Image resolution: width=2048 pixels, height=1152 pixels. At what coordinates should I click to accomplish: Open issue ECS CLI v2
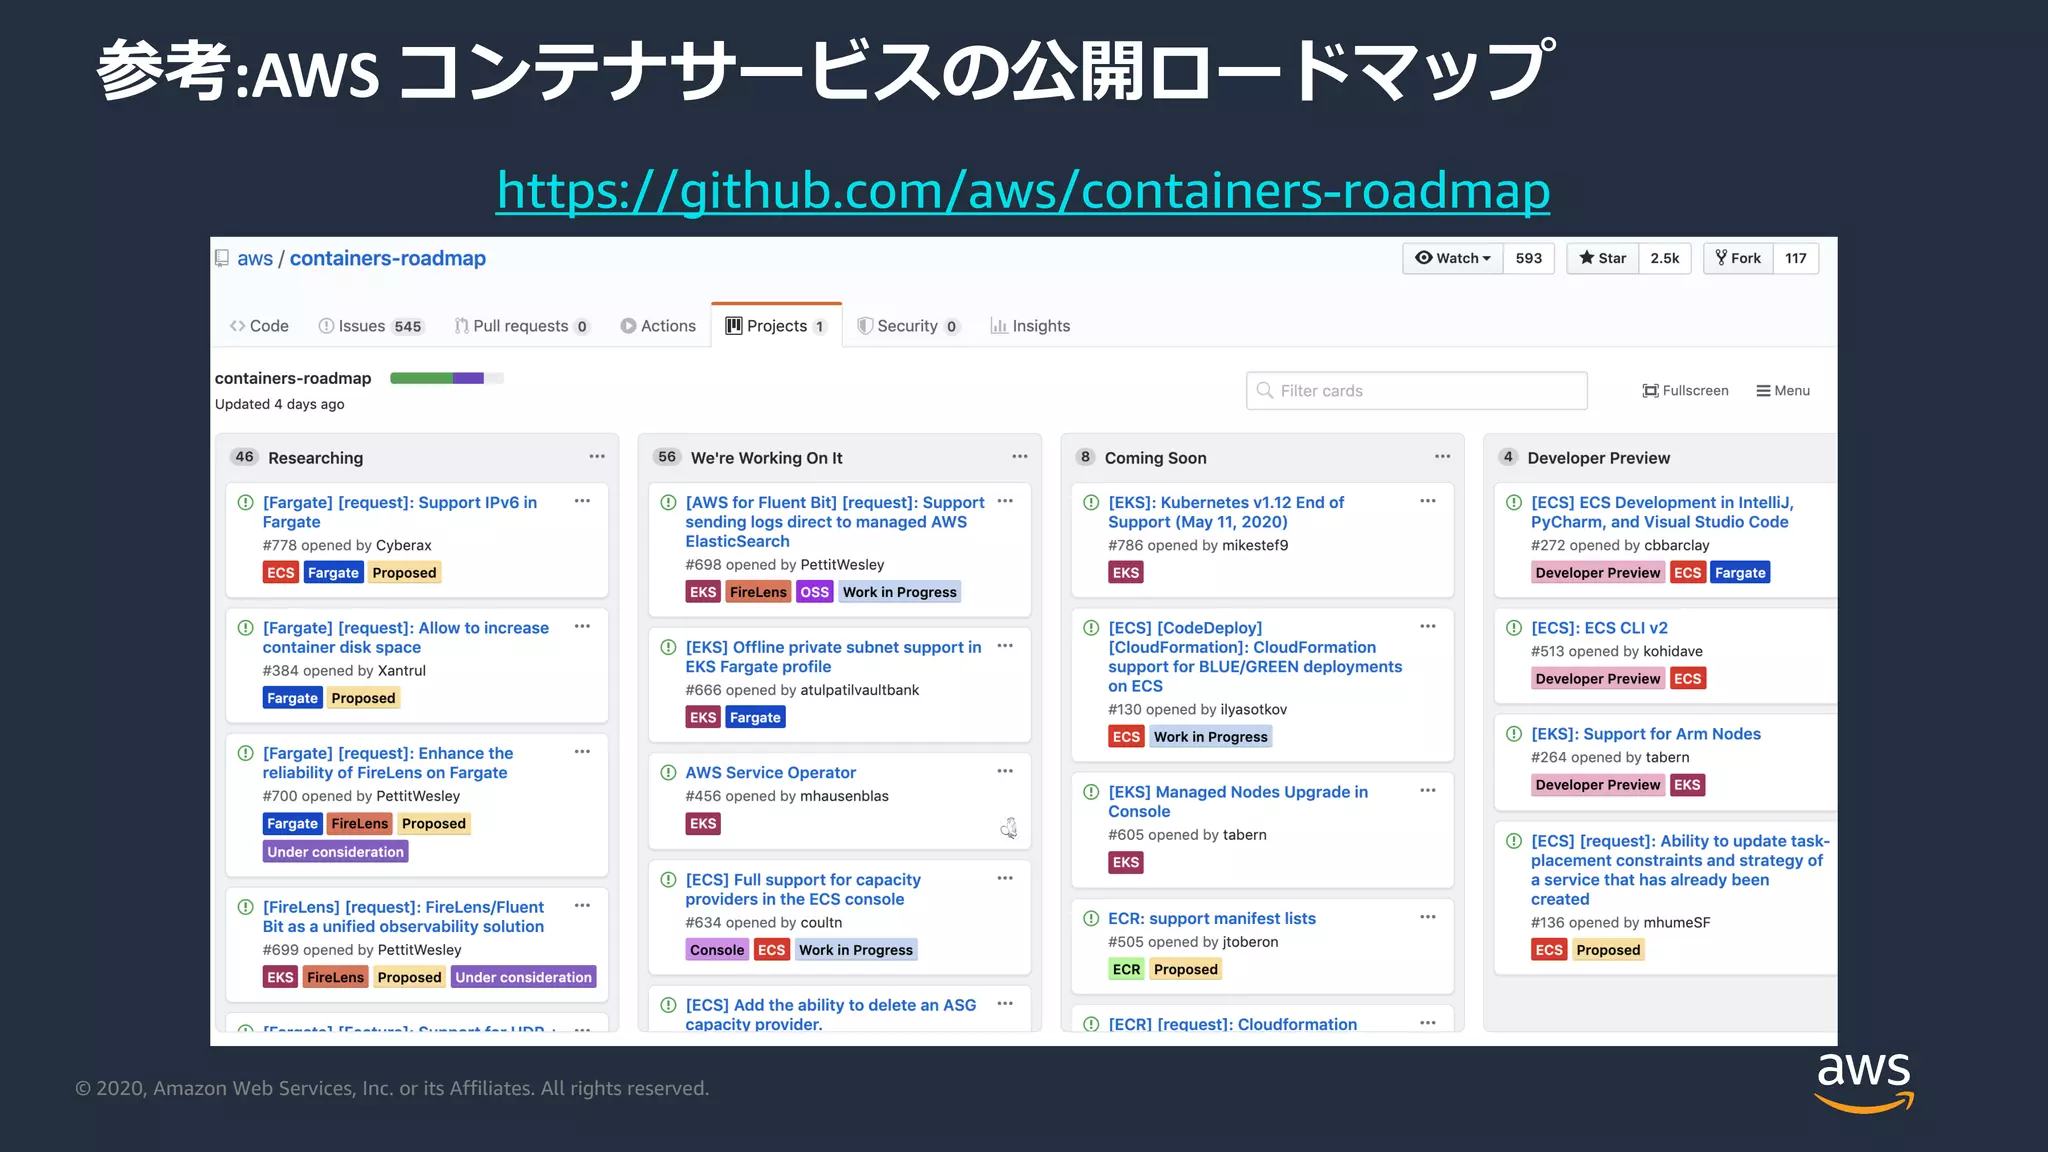[1599, 628]
